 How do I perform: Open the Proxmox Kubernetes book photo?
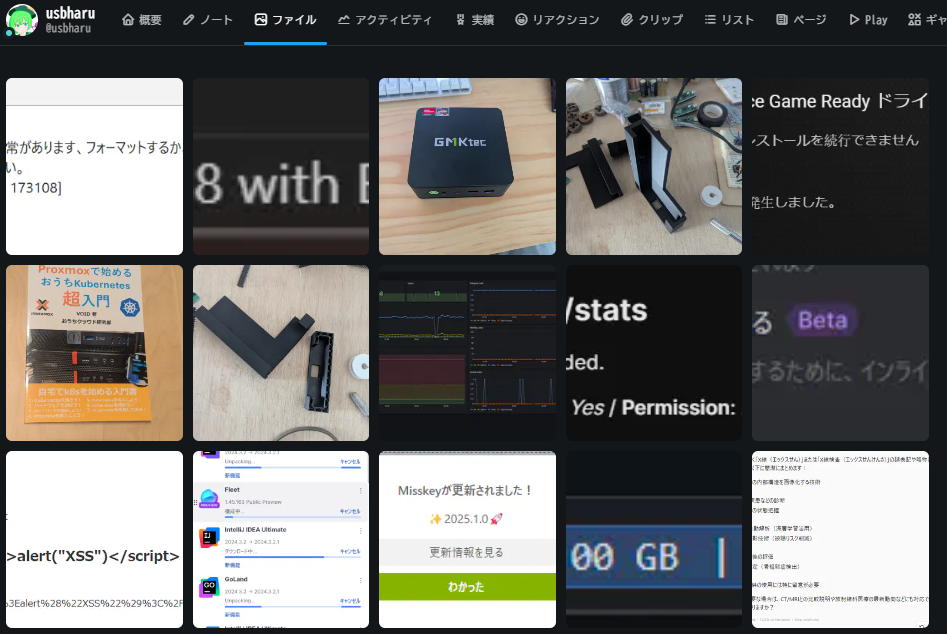coord(95,352)
